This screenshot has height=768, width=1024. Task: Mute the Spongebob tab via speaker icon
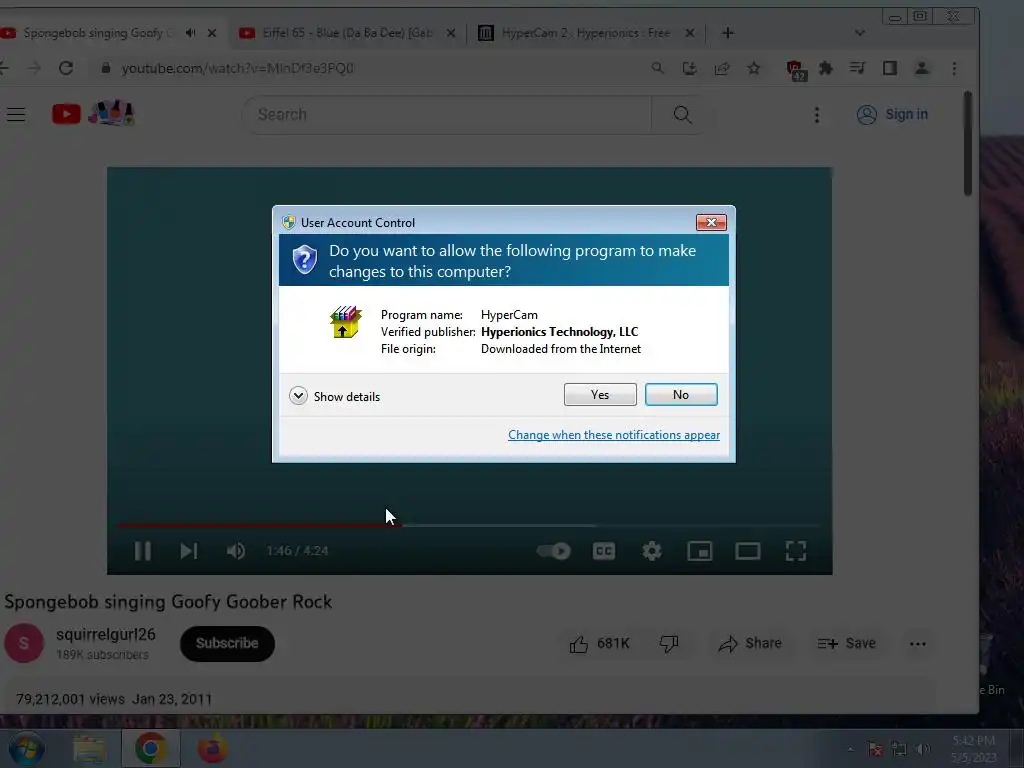190,33
